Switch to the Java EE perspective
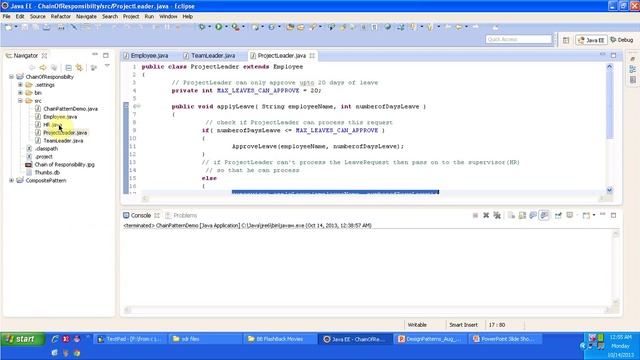 pyautogui.click(x=591, y=40)
